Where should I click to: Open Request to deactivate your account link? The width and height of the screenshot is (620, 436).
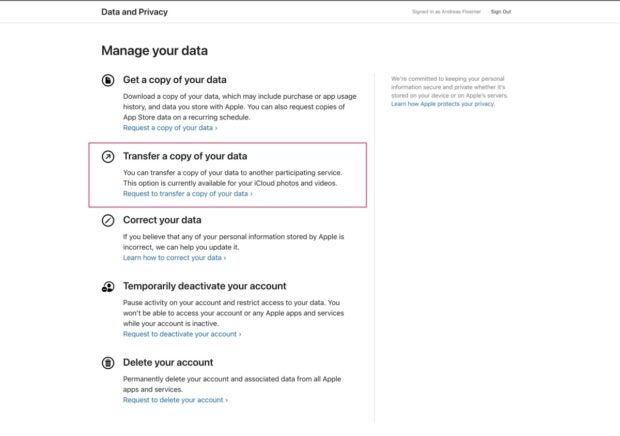pos(181,334)
